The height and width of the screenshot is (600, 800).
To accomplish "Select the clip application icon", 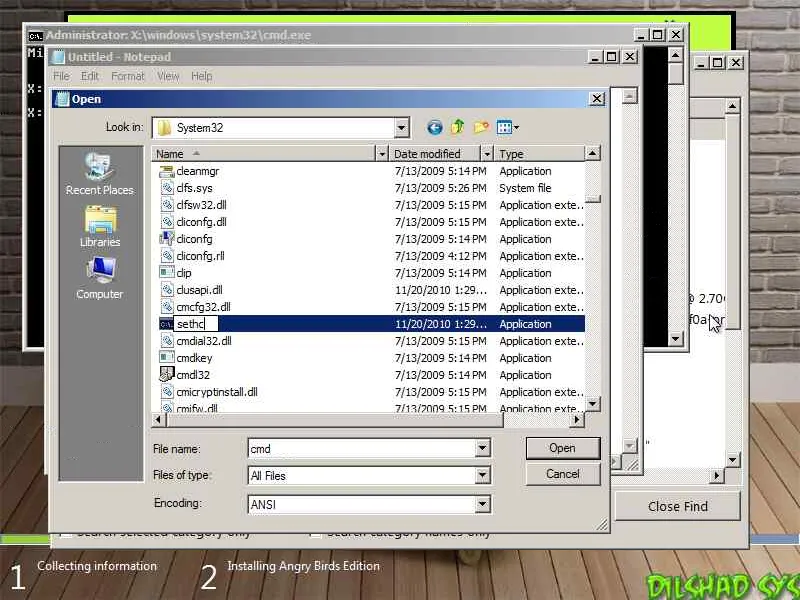I will click(x=166, y=272).
